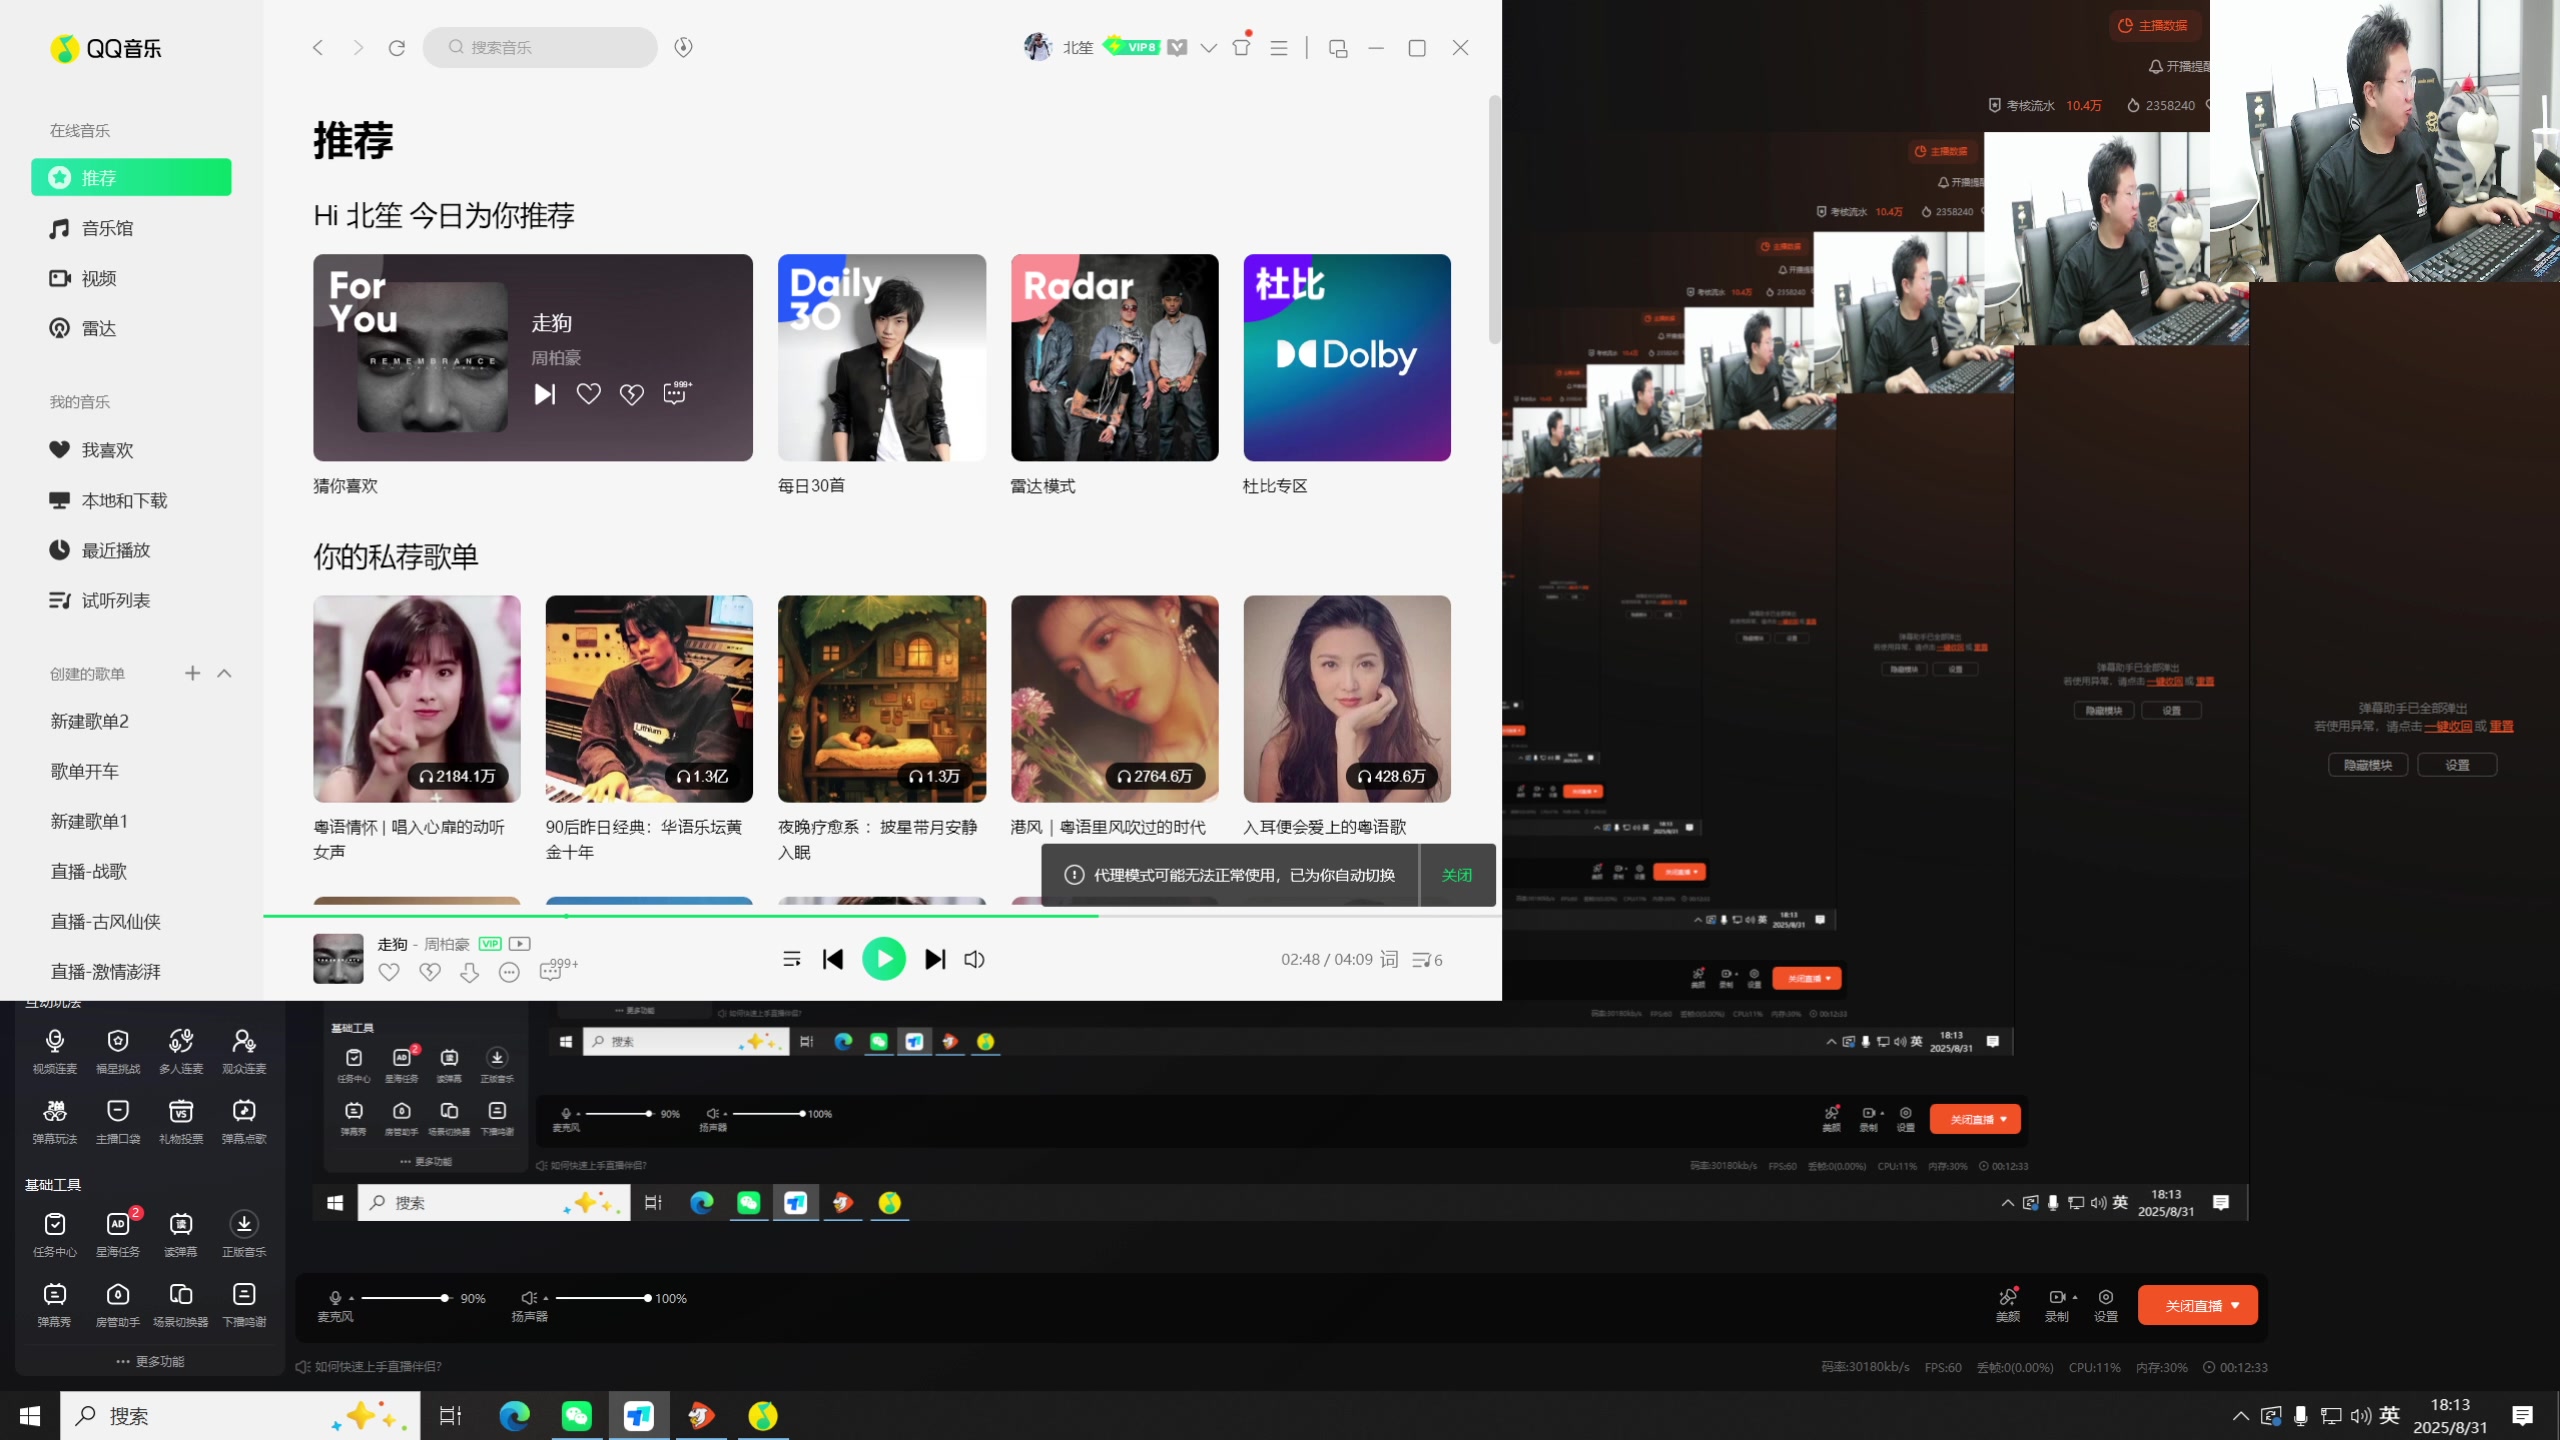The image size is (2560, 1440).
Task: Open playlist 粤语情怀 cover
Action: (x=417, y=699)
